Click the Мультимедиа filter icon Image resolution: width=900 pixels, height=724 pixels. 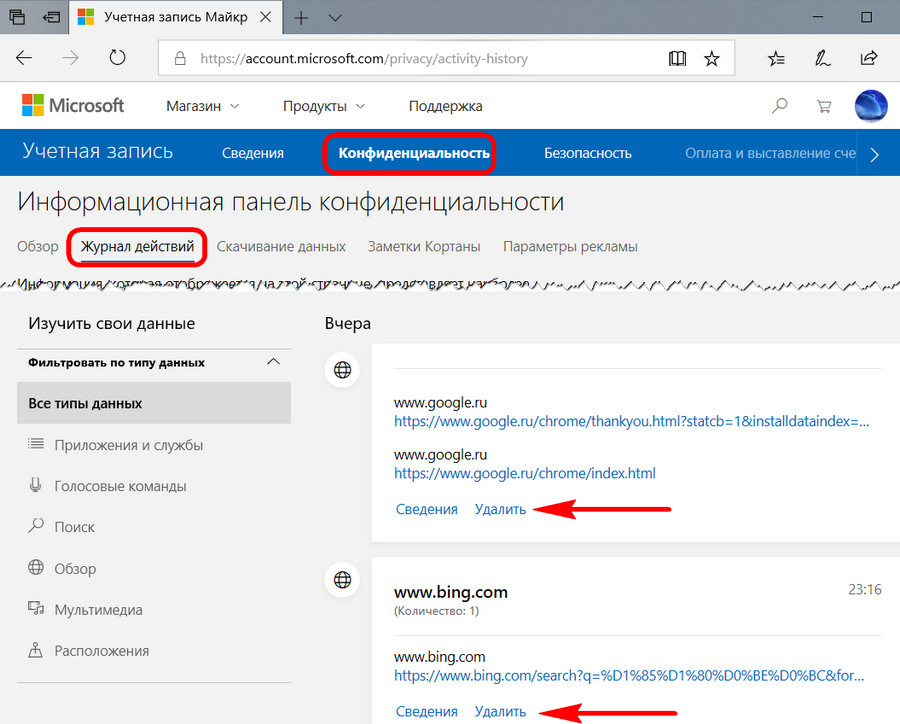tap(36, 608)
